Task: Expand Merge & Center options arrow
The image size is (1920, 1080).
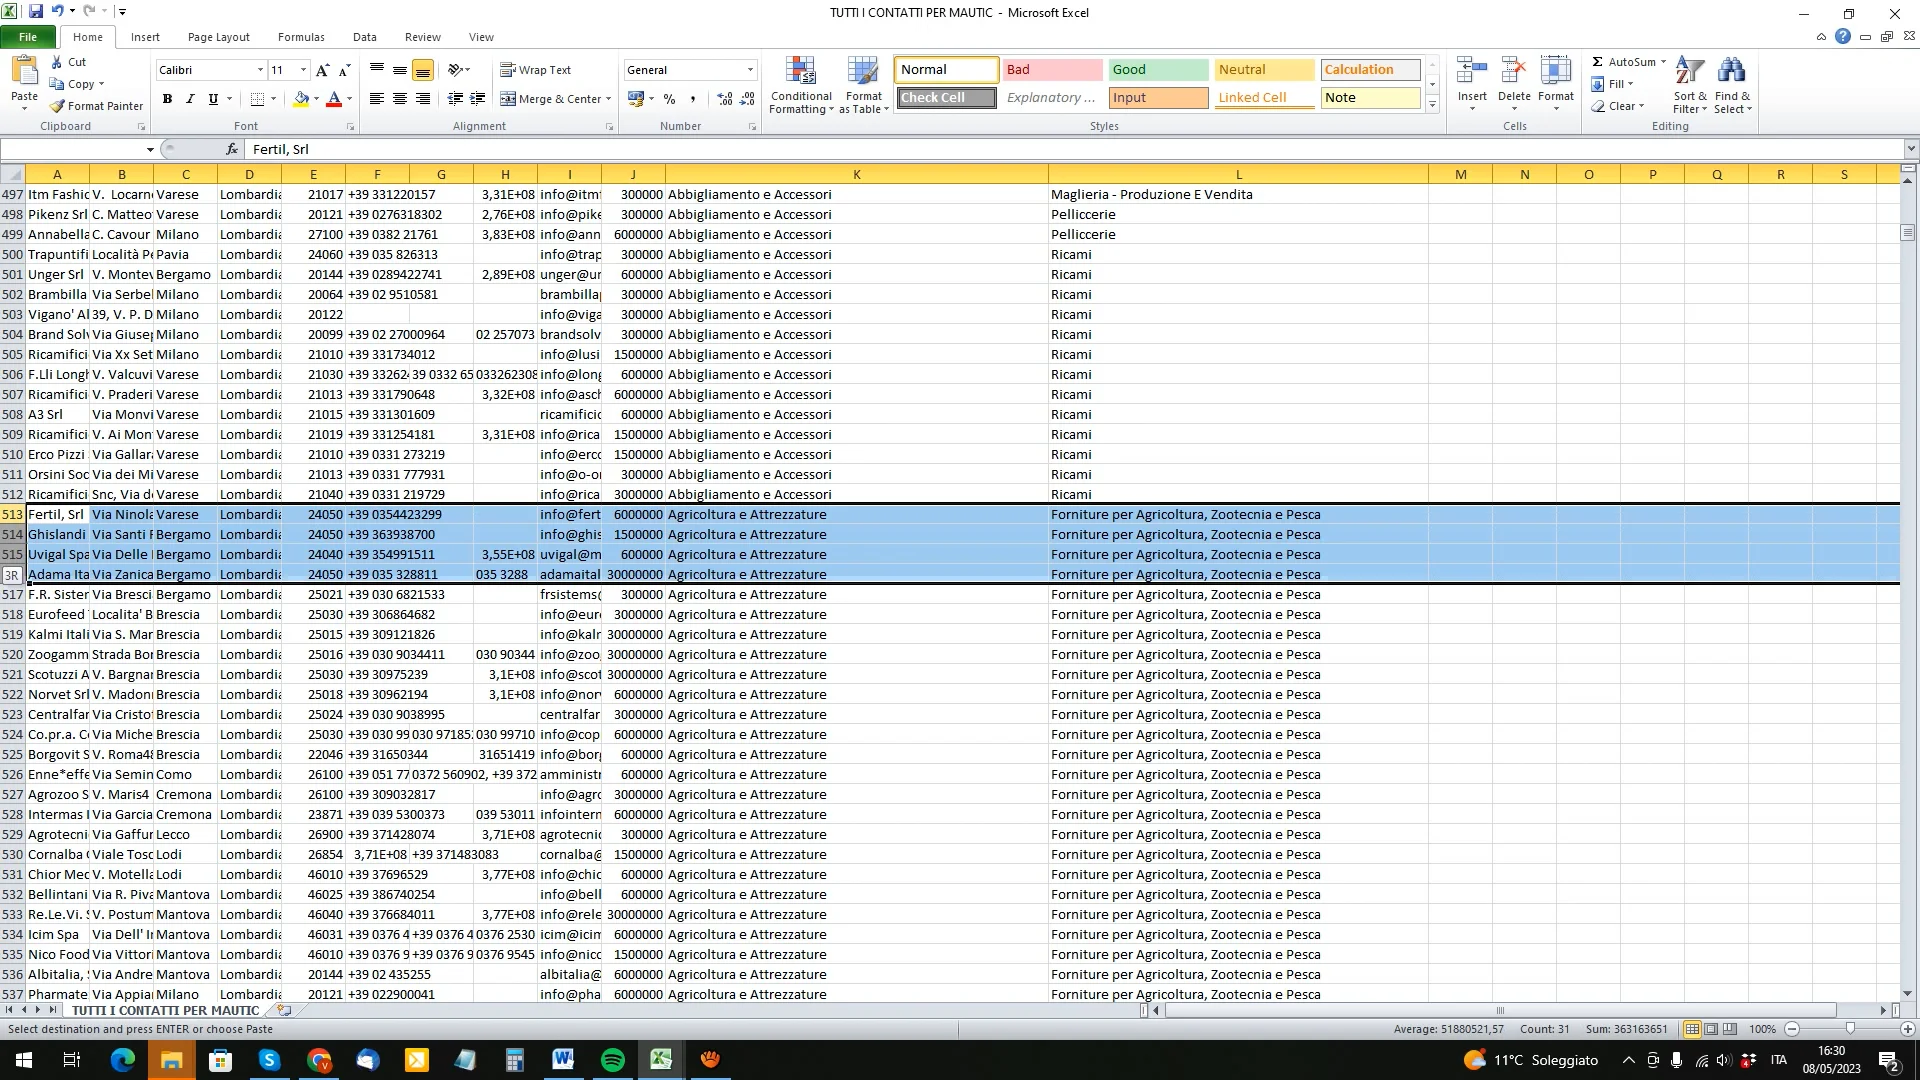Action: coord(608,99)
